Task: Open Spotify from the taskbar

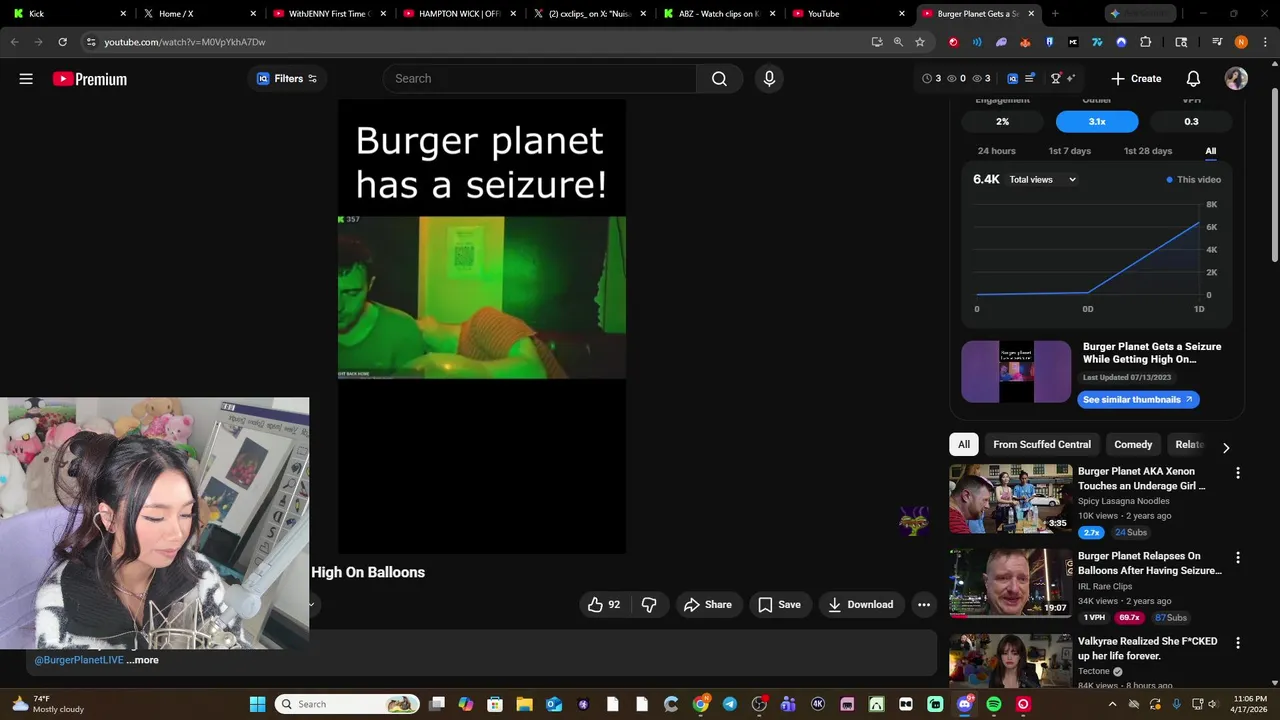Action: click(994, 704)
